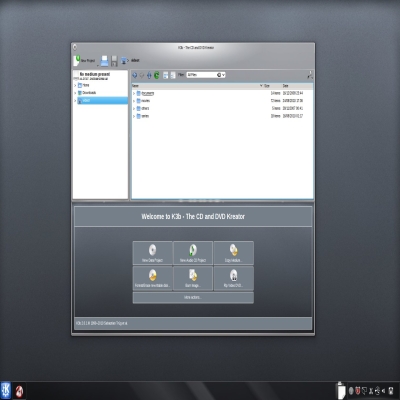Screen dimensions: 400x400
Task: Start a New Audio CD Project
Action: coord(193,253)
